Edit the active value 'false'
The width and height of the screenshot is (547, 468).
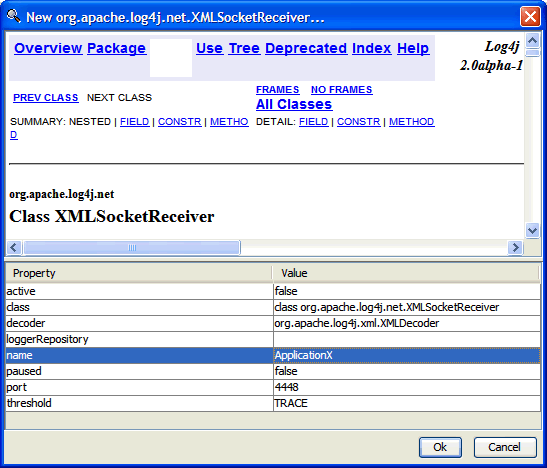tap(407, 291)
